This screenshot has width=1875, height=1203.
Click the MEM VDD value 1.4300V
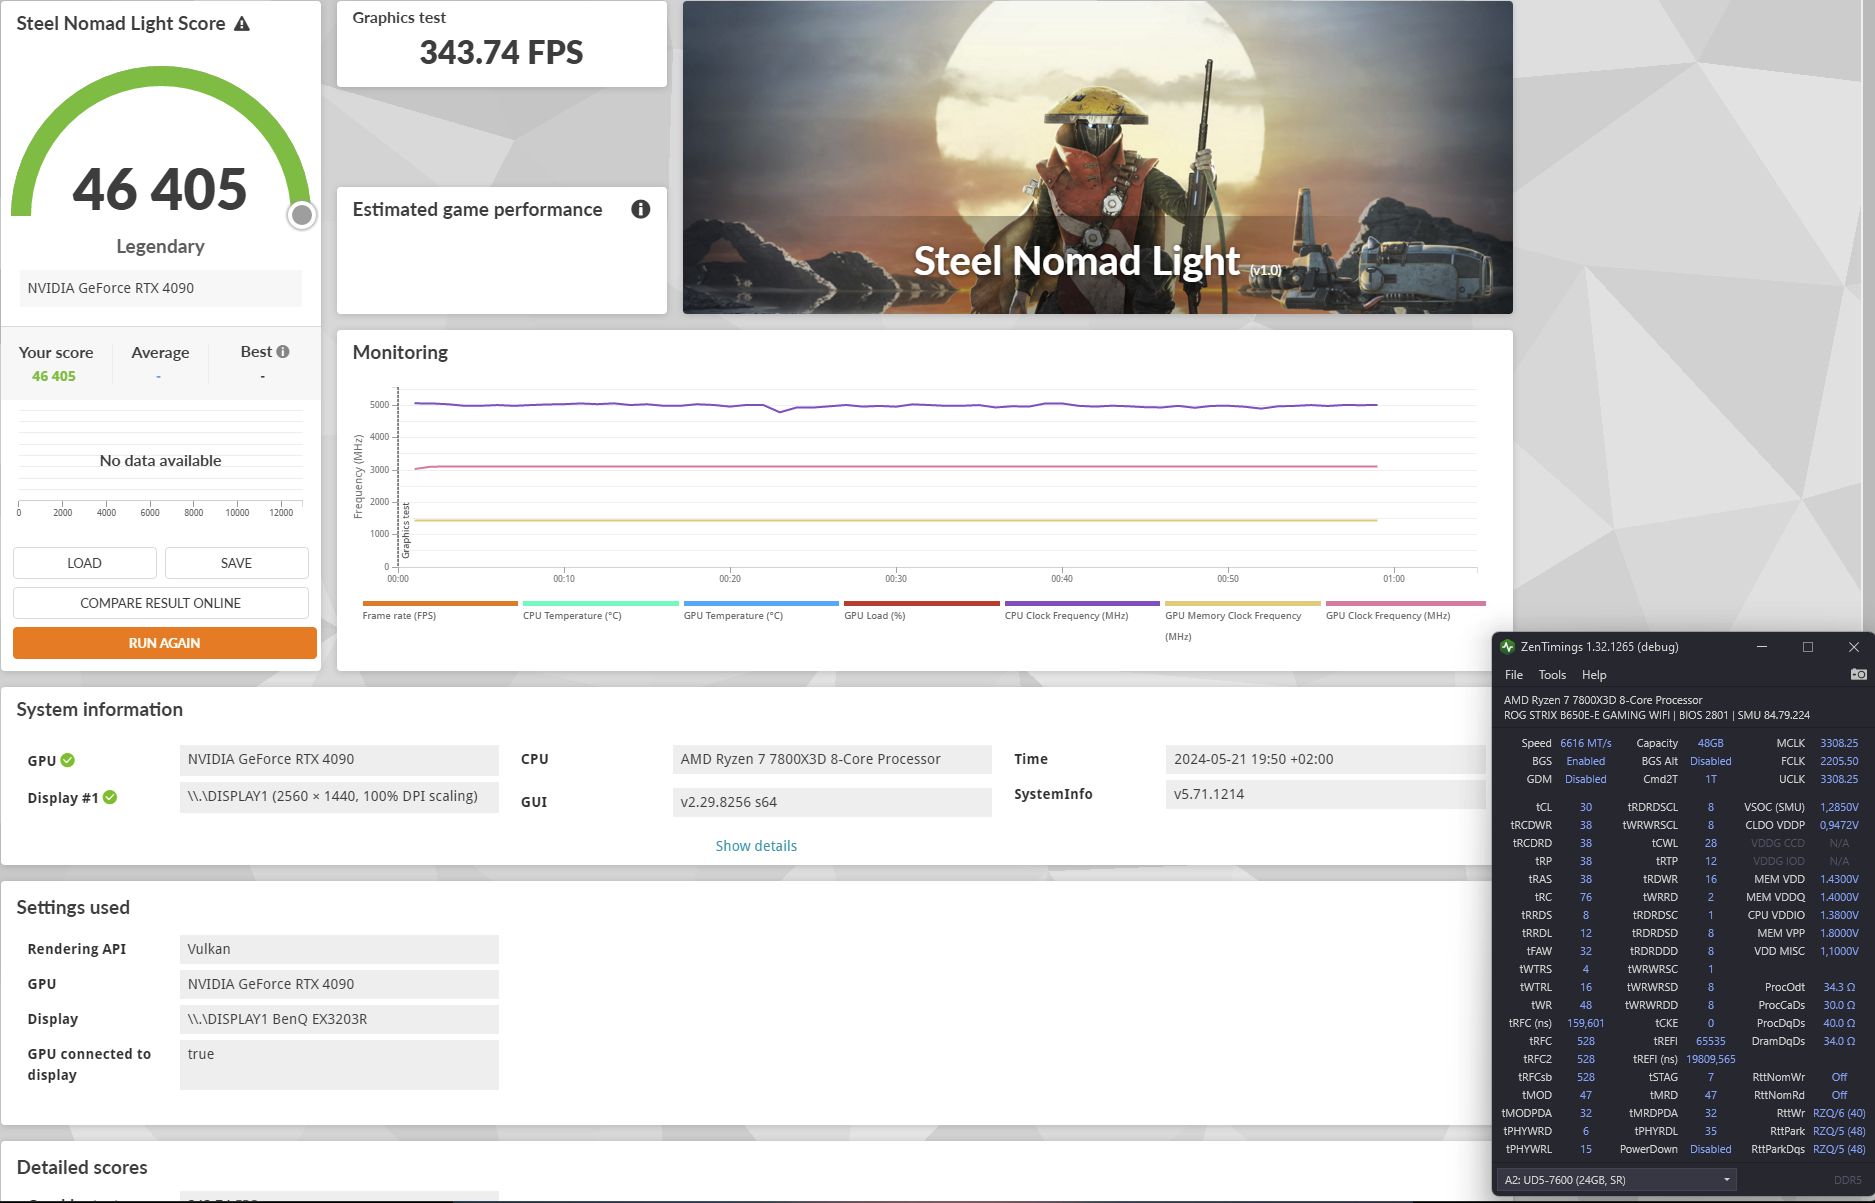(1839, 879)
